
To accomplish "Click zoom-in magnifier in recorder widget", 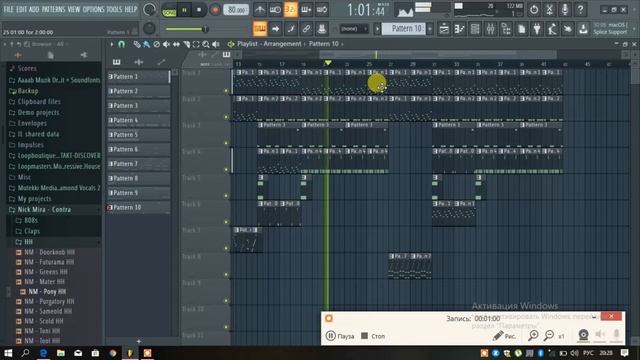I will click(x=533, y=336).
